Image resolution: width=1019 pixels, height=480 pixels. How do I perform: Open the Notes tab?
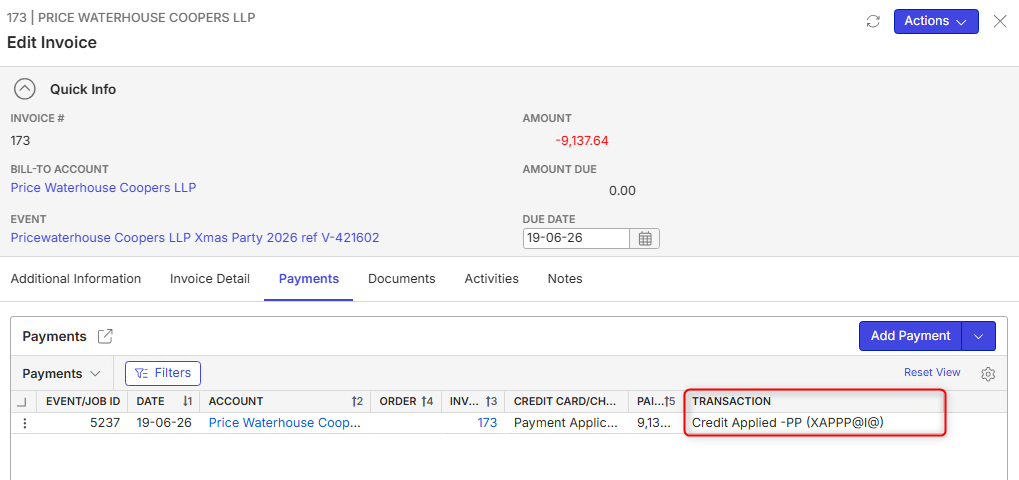[x=565, y=279]
